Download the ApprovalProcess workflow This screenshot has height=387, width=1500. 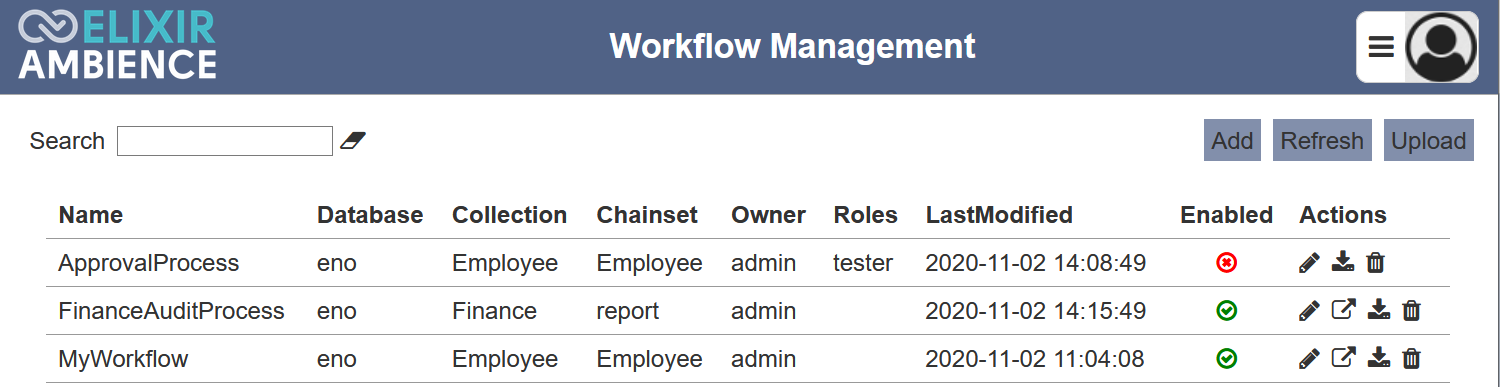[x=1343, y=263]
